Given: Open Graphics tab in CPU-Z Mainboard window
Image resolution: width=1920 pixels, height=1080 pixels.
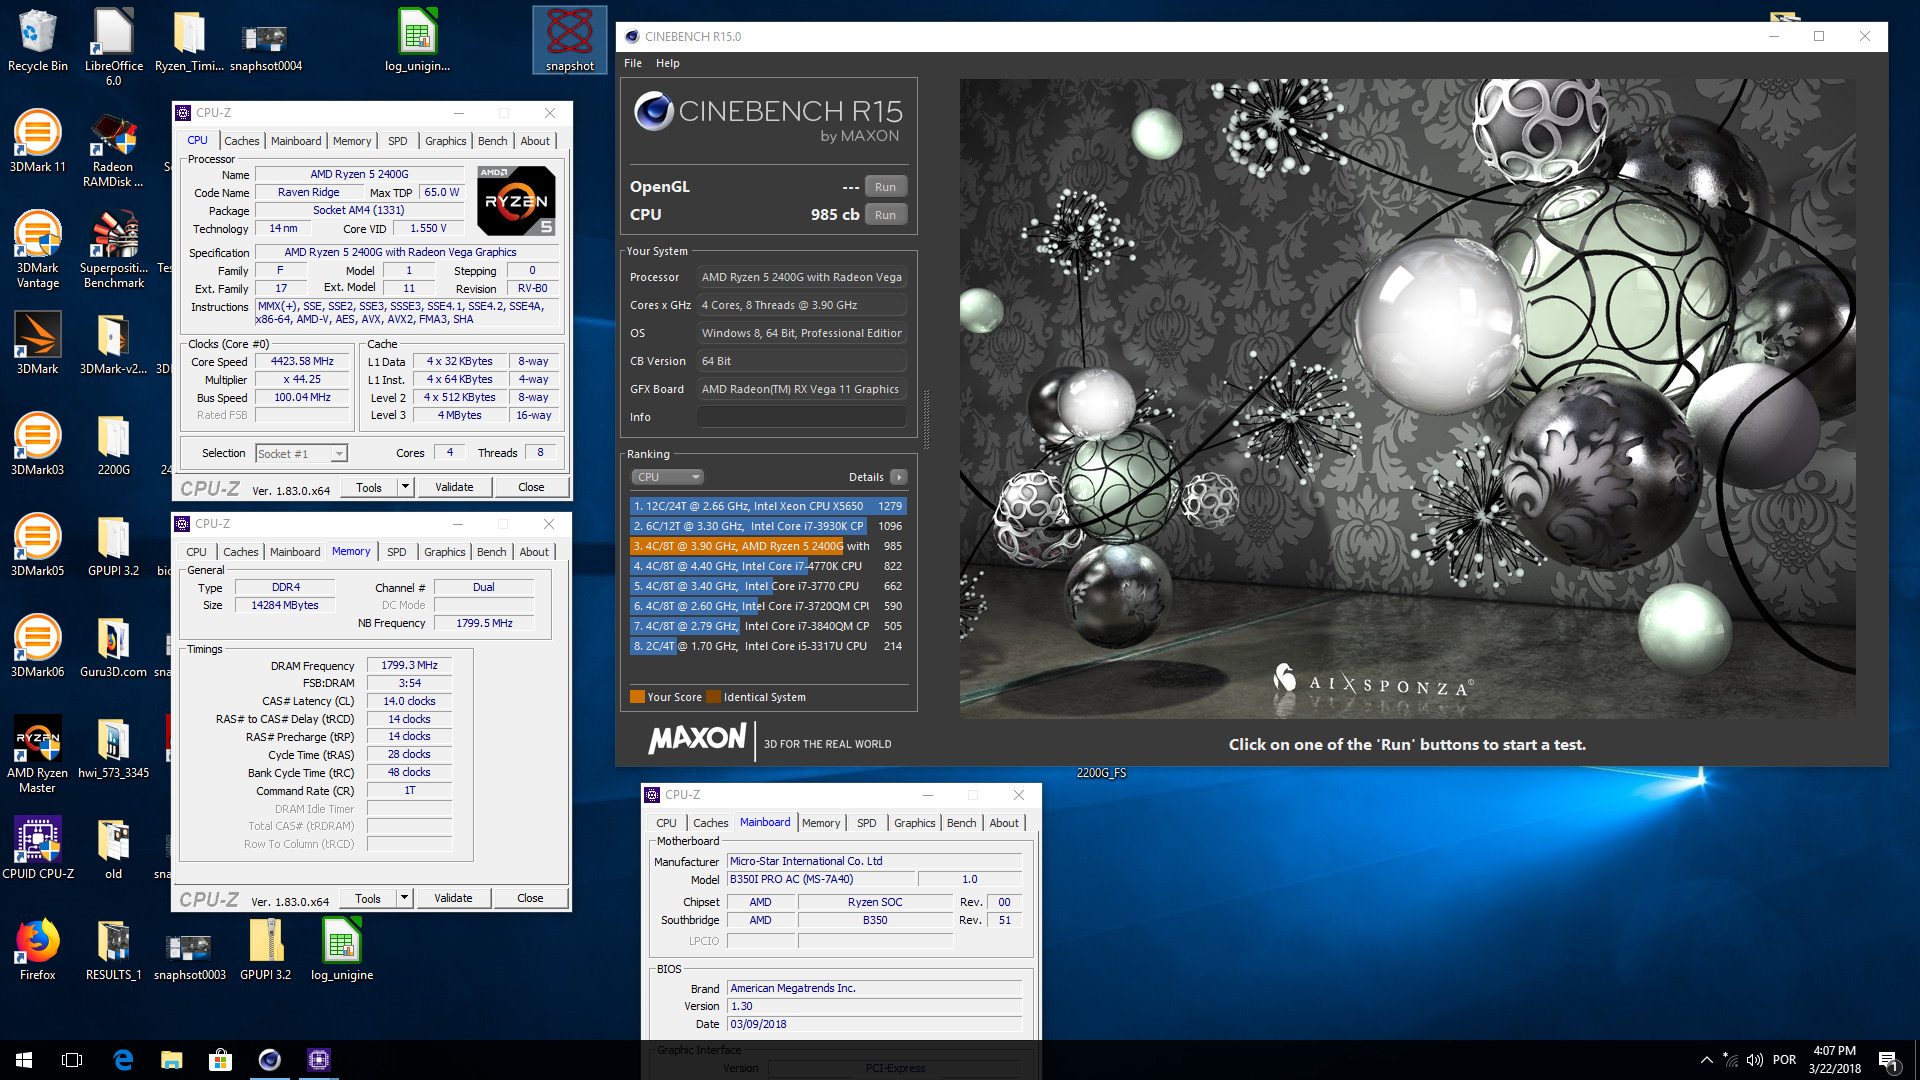Looking at the screenshot, I should (914, 823).
